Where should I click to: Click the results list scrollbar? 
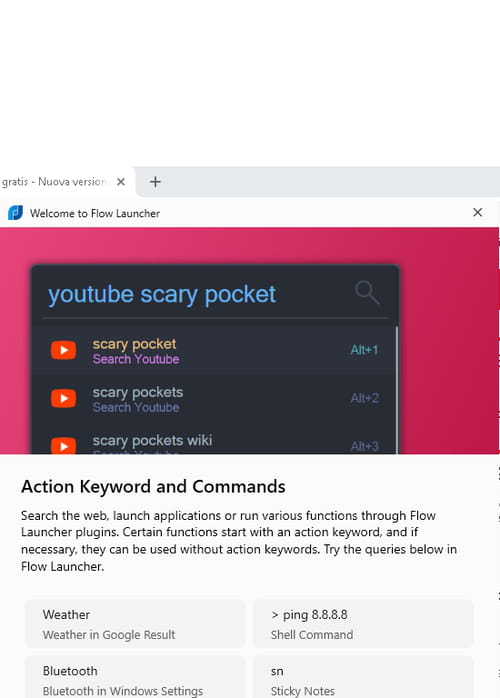pyautogui.click(x=396, y=390)
